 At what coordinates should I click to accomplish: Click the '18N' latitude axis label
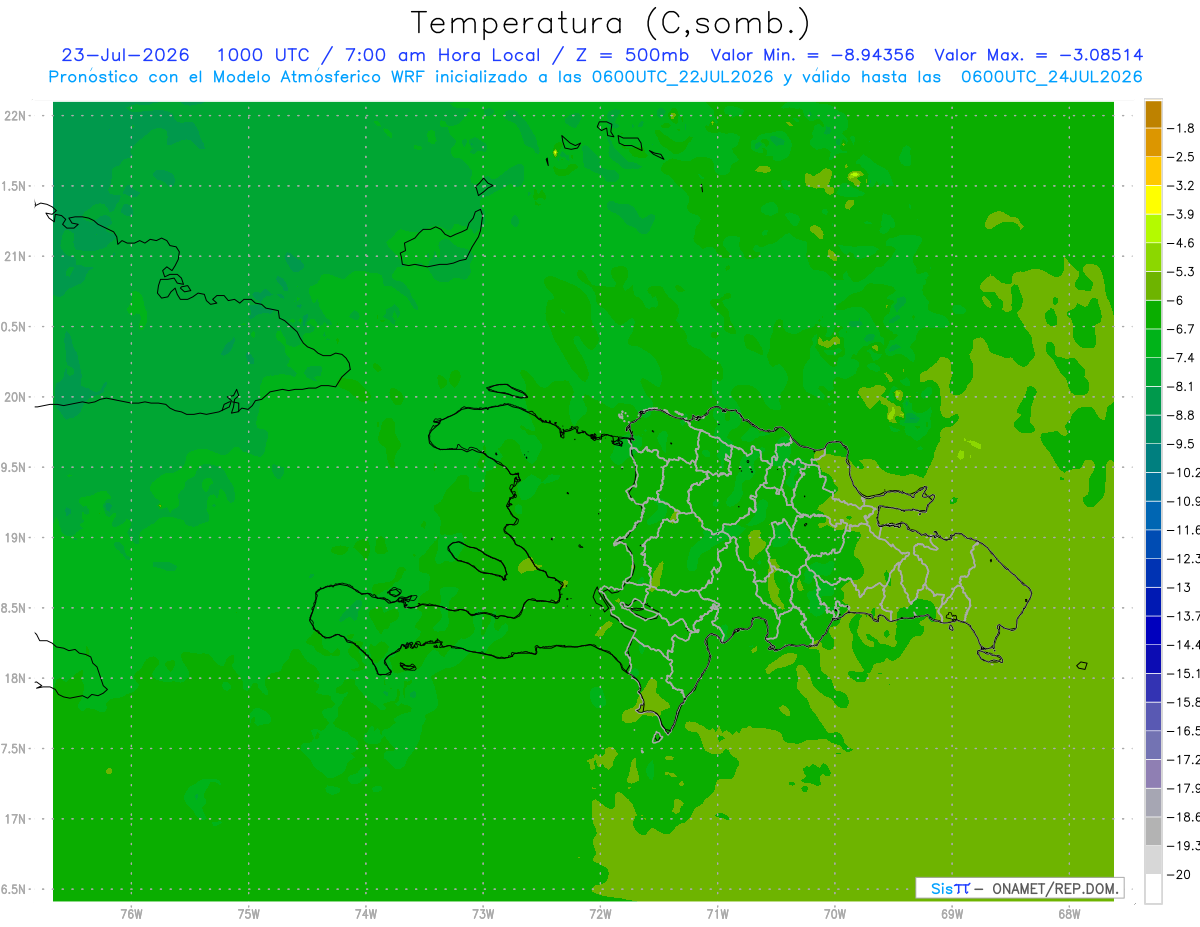click(x=15, y=679)
